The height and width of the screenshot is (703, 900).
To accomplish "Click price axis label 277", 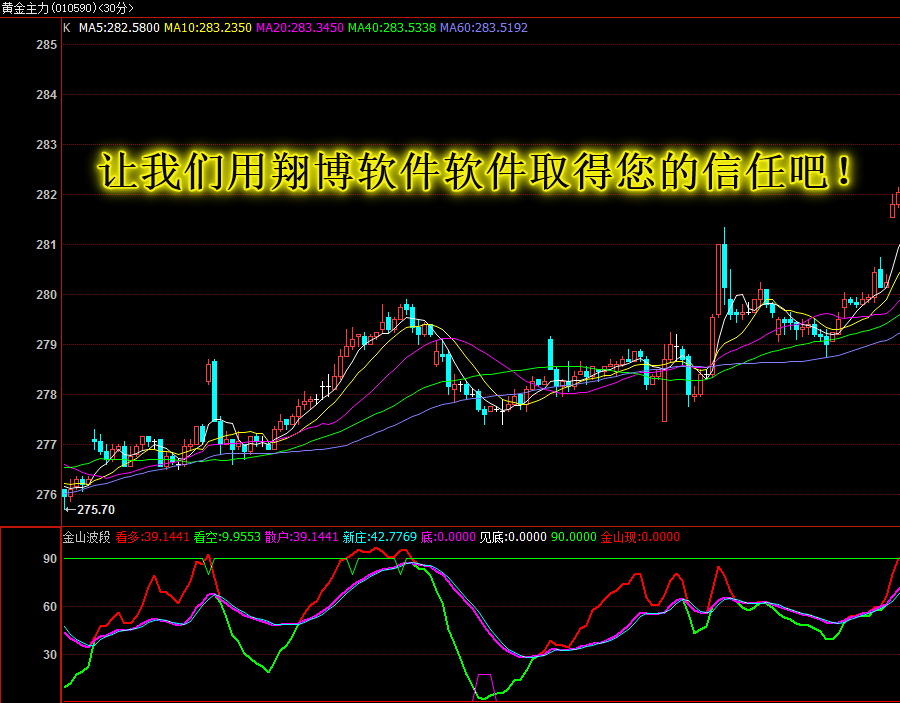I will (46, 445).
